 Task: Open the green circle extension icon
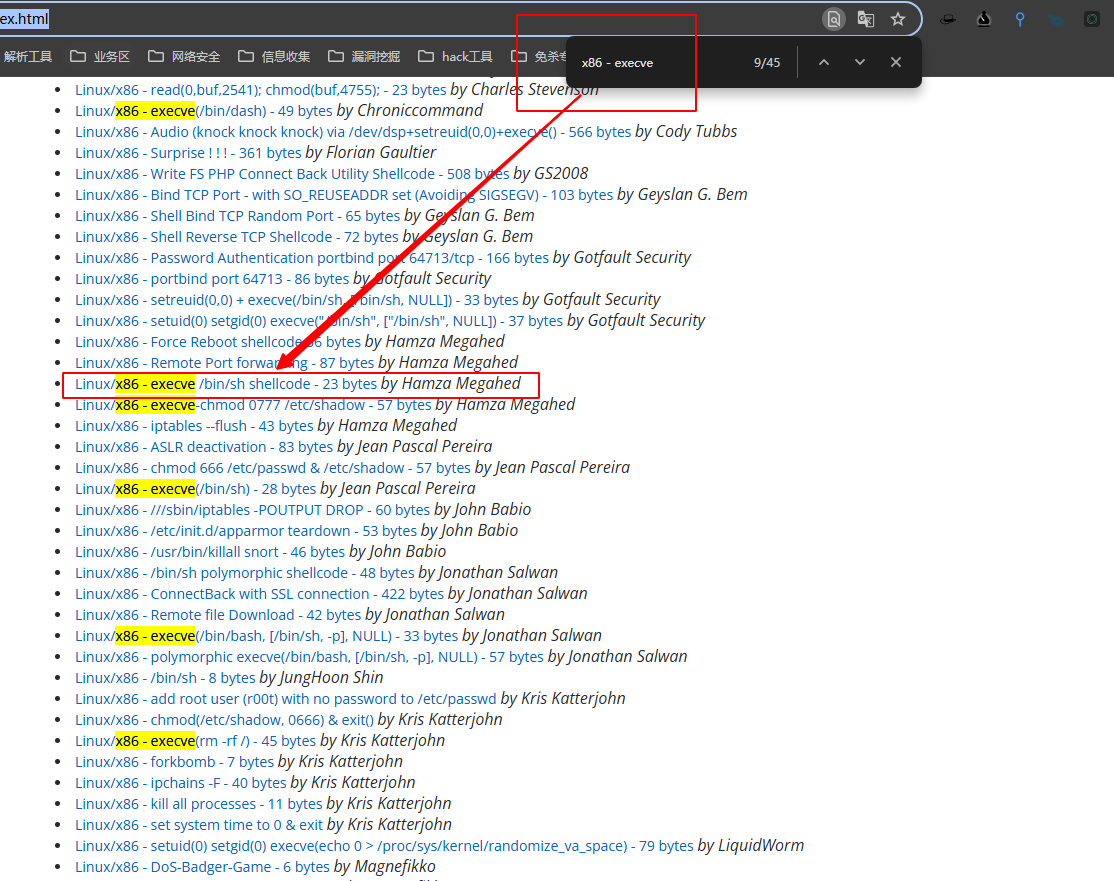coord(1092,19)
